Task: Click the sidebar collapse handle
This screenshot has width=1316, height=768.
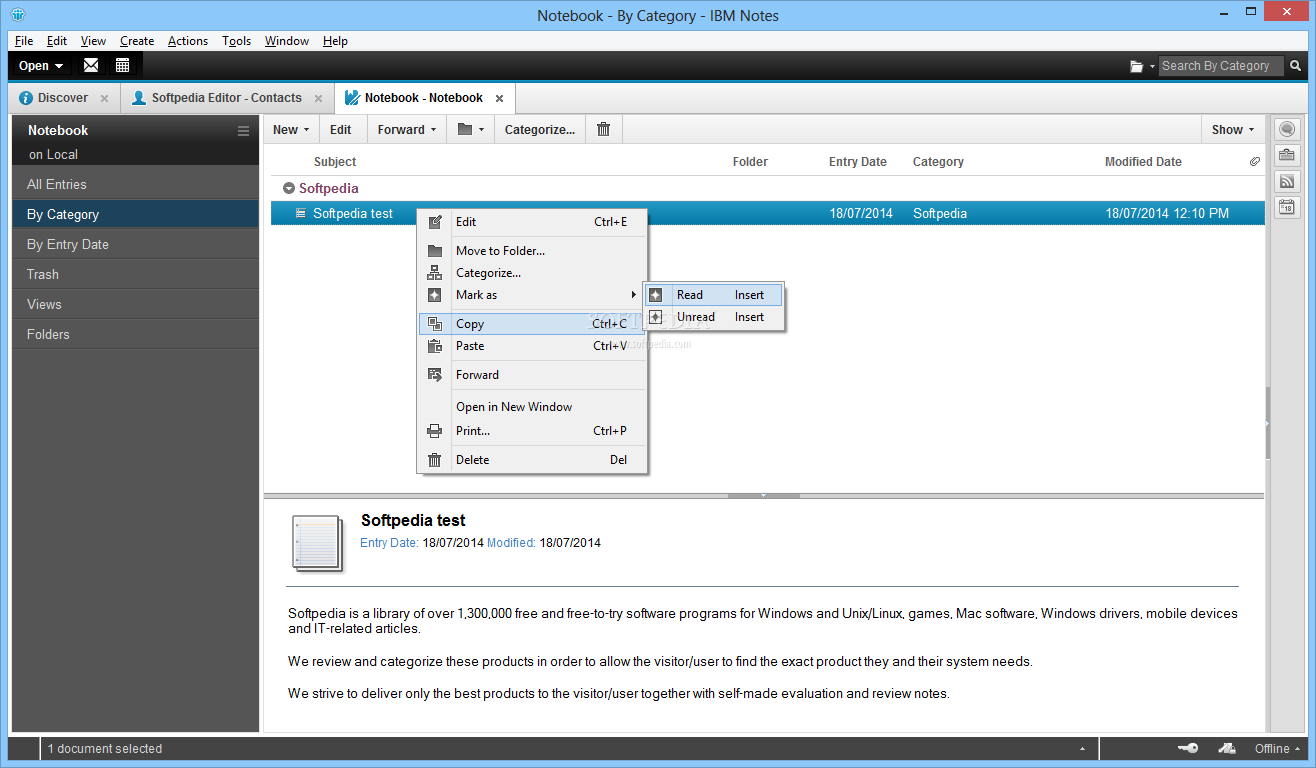Action: pos(1267,423)
